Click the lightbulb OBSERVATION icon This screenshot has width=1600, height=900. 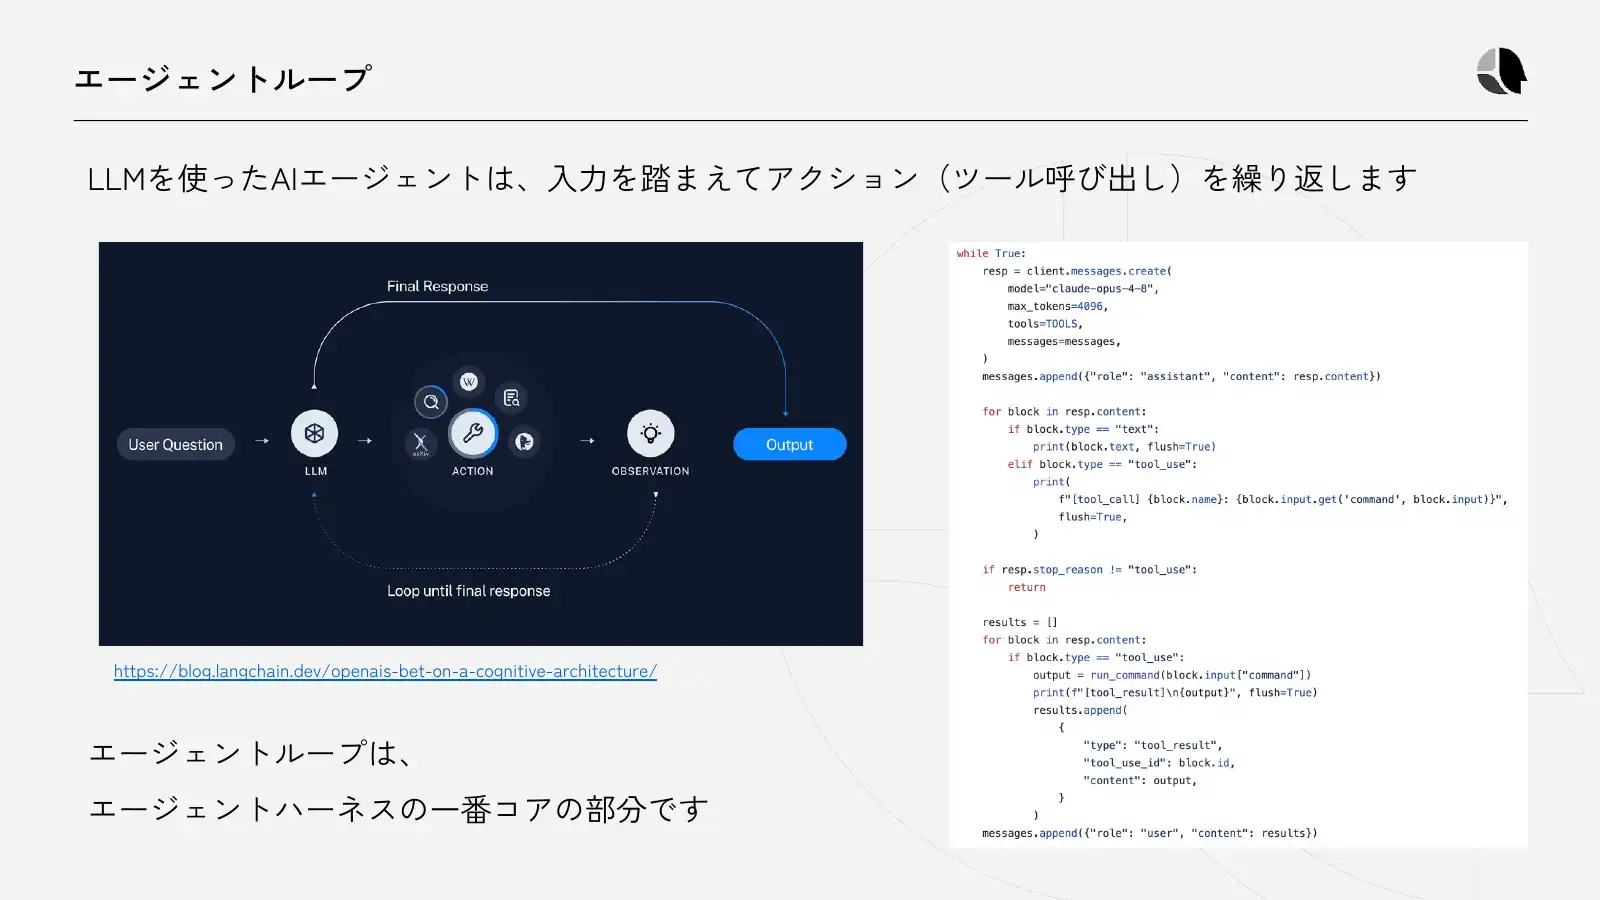click(650, 434)
